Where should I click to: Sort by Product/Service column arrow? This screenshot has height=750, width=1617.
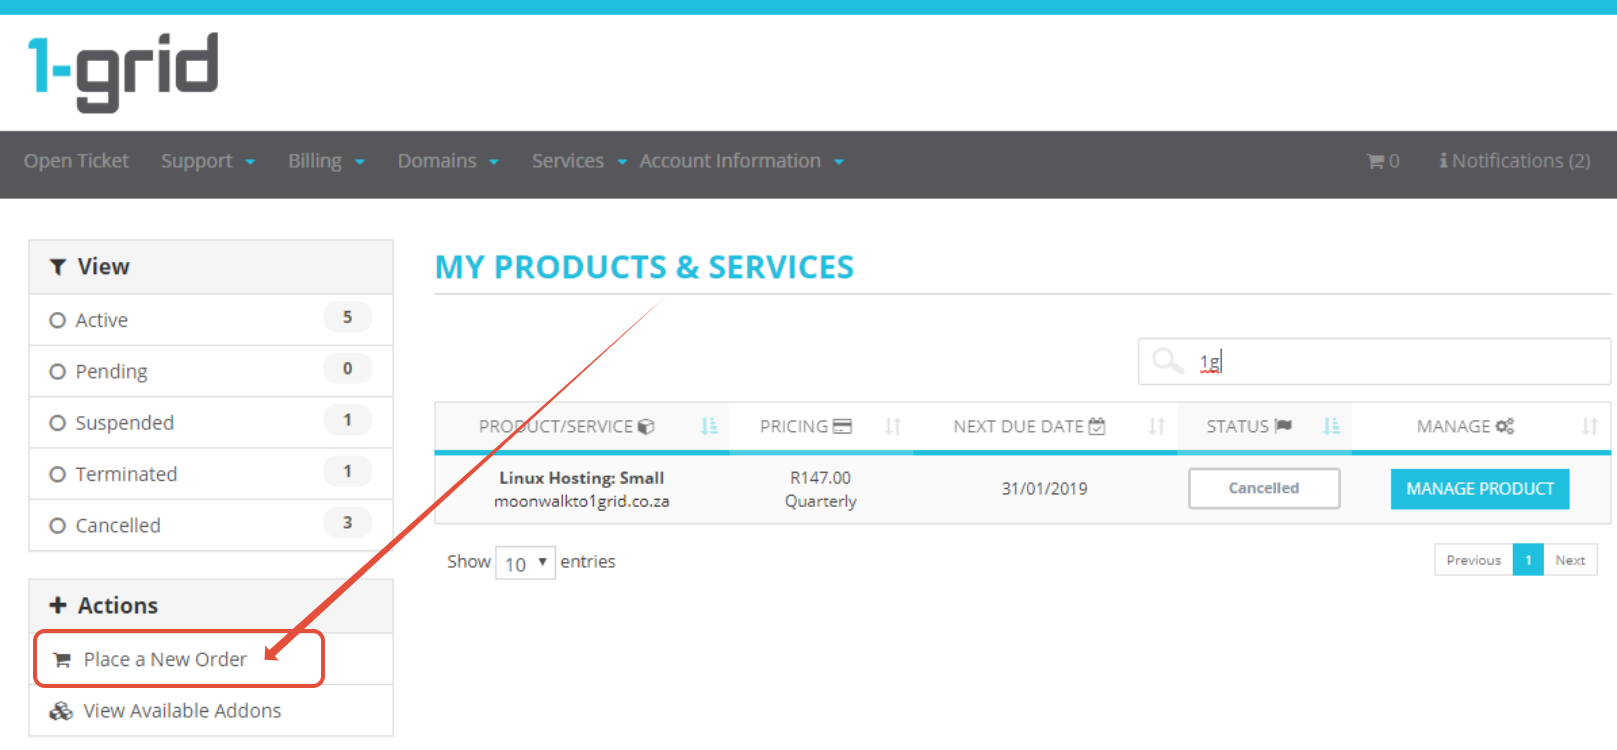[709, 427]
